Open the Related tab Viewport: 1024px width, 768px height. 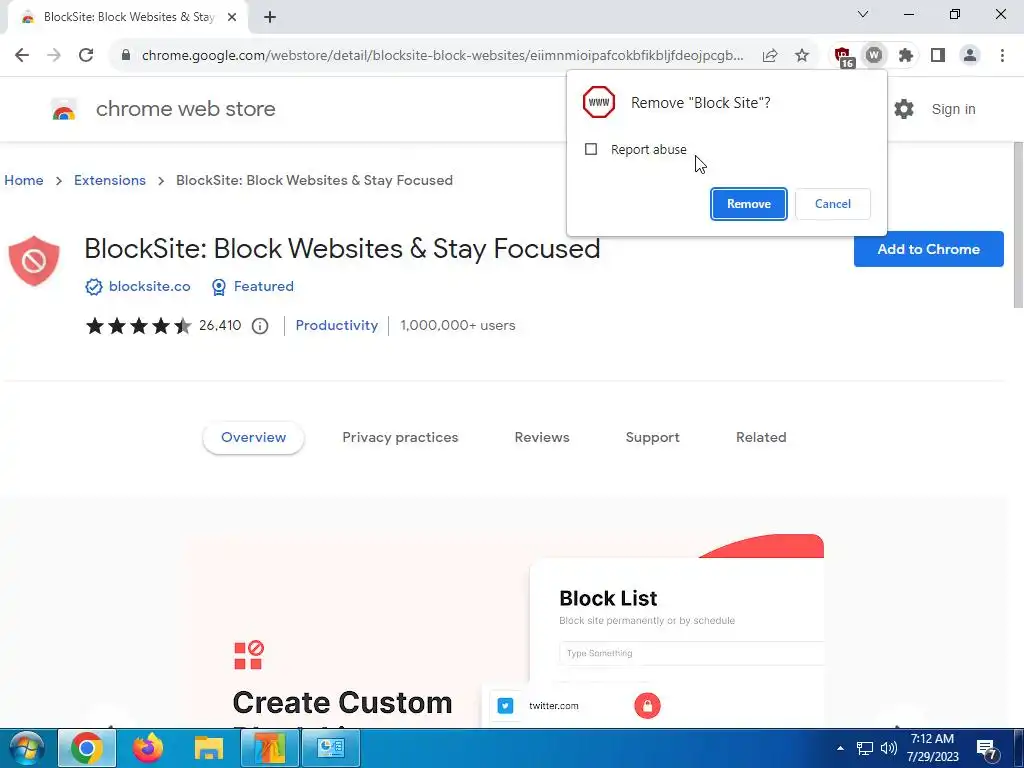pos(761,438)
